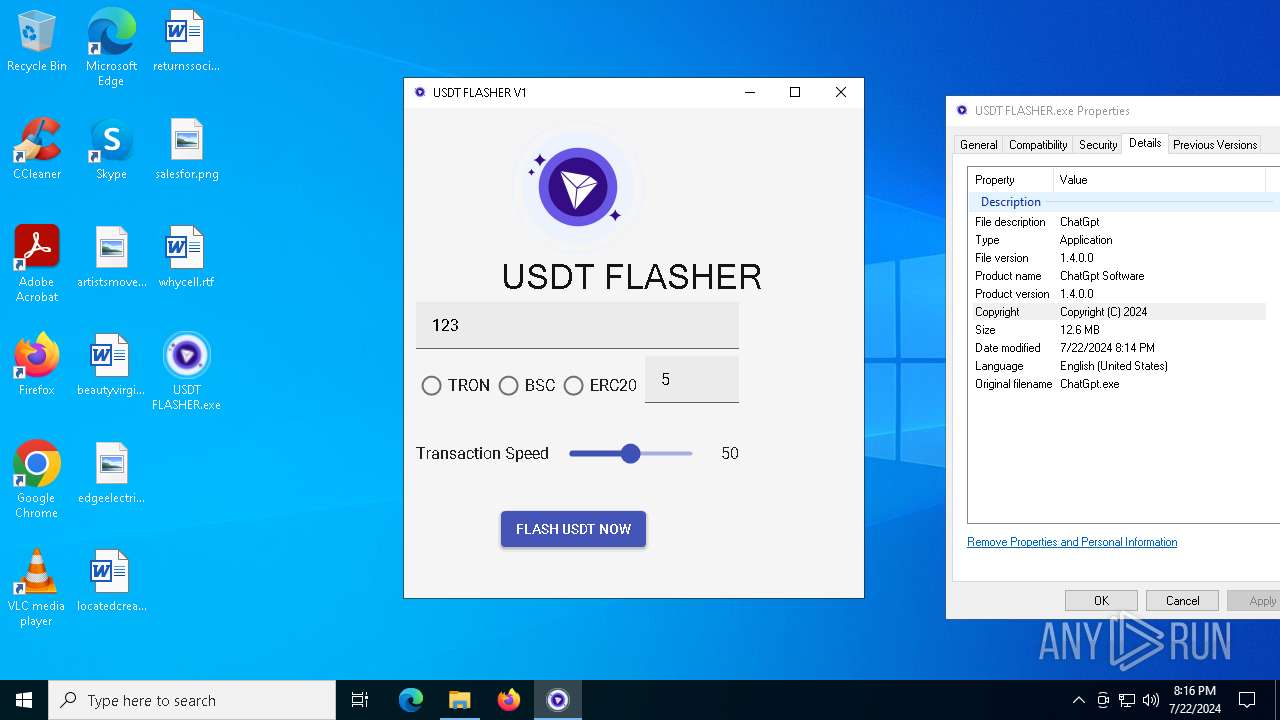The height and width of the screenshot is (720, 1280).
Task: Select the artistsmove image file icon
Action: tap(111, 258)
